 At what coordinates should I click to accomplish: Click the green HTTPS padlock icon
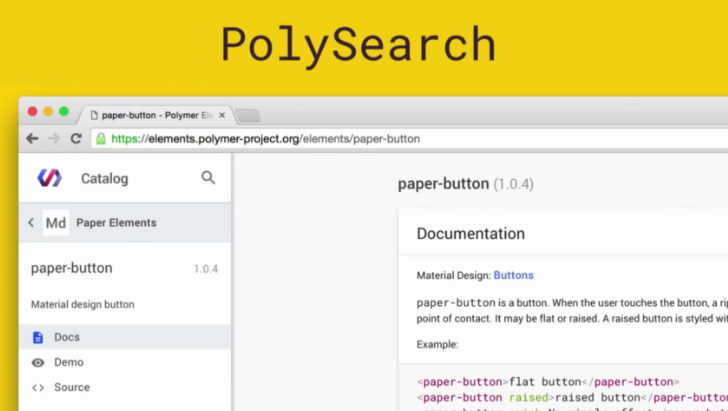pyautogui.click(x=101, y=138)
